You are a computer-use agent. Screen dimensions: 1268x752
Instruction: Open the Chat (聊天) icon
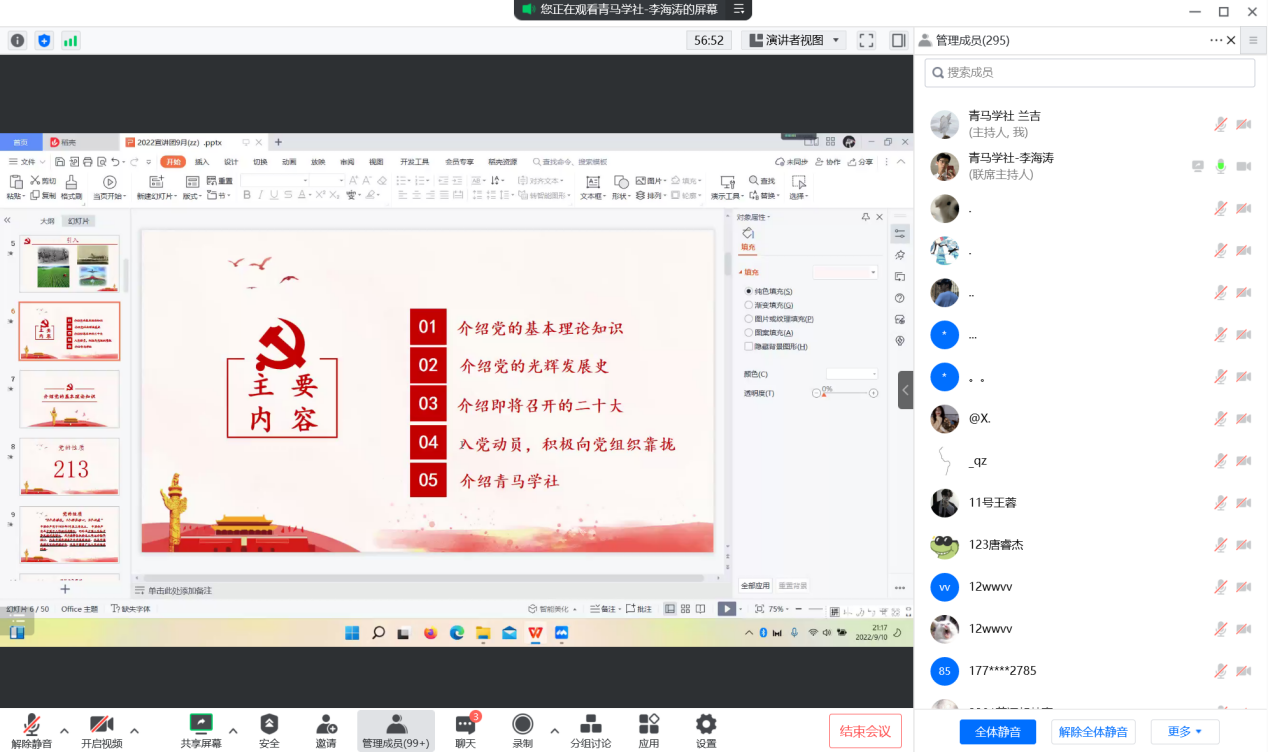(465, 725)
